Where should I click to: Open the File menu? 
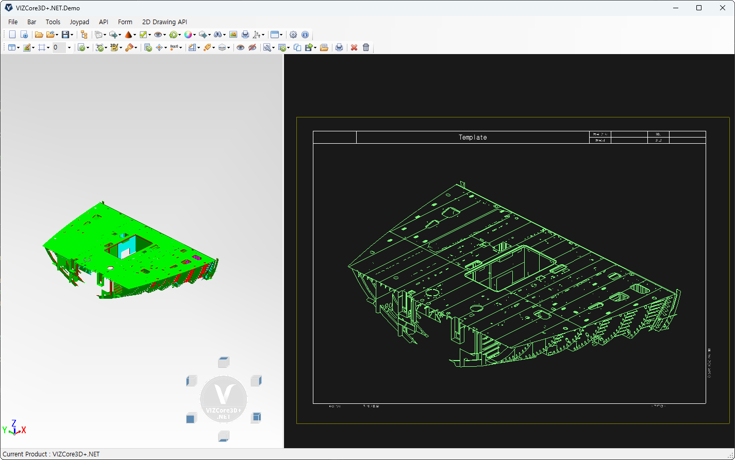pos(13,22)
